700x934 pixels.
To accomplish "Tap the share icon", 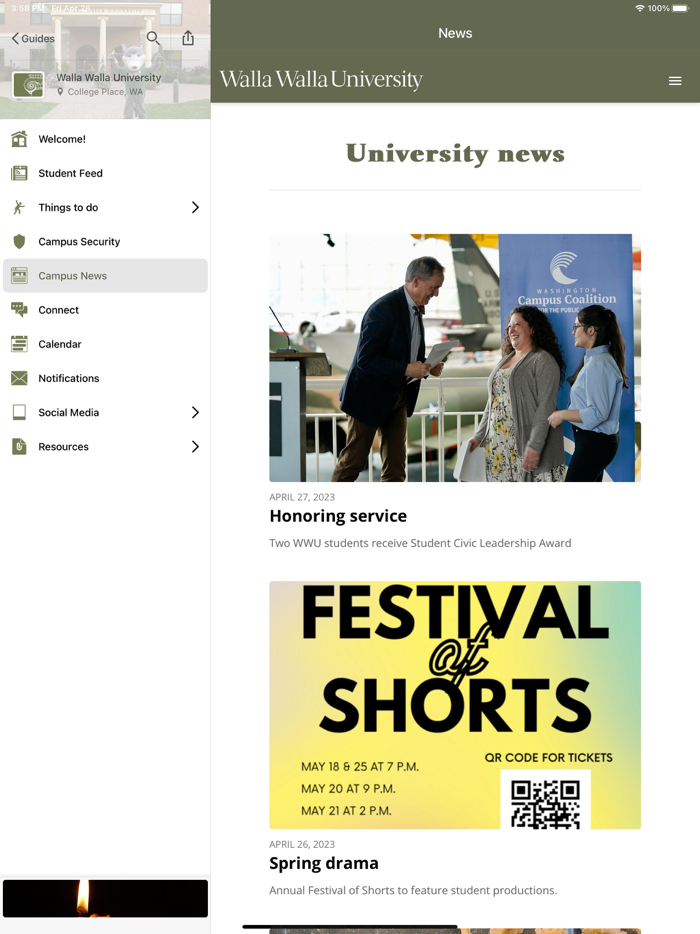I will 188,38.
